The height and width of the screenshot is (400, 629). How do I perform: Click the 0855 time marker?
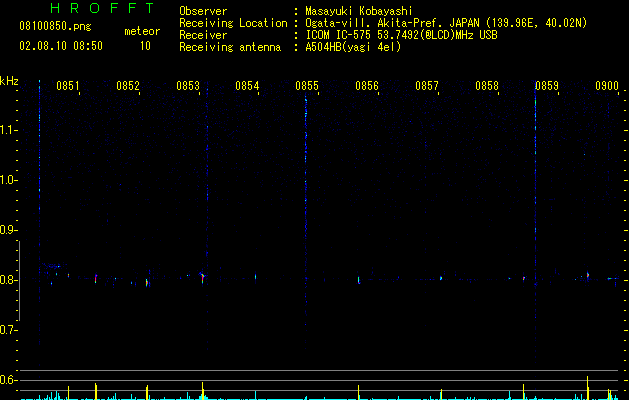pos(307,86)
